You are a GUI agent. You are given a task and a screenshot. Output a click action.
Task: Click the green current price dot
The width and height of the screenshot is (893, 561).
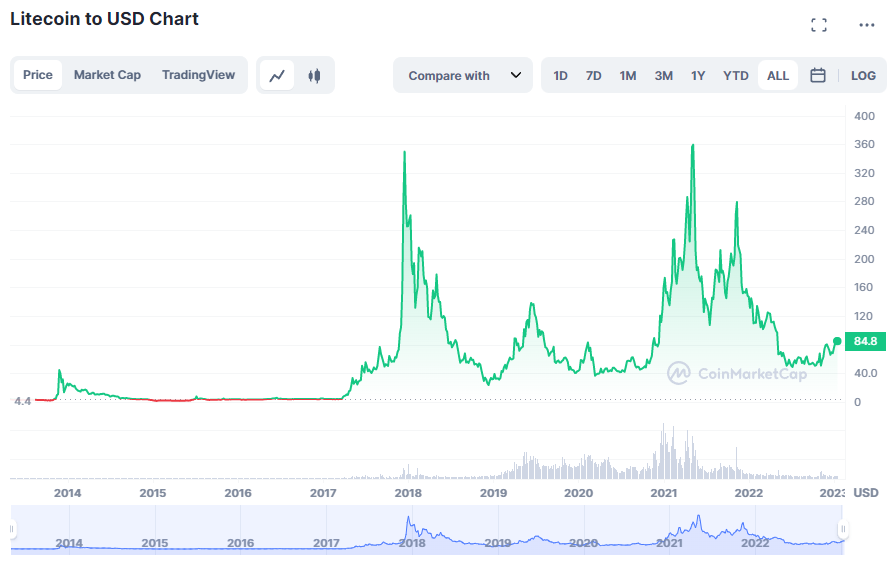[x=837, y=341]
